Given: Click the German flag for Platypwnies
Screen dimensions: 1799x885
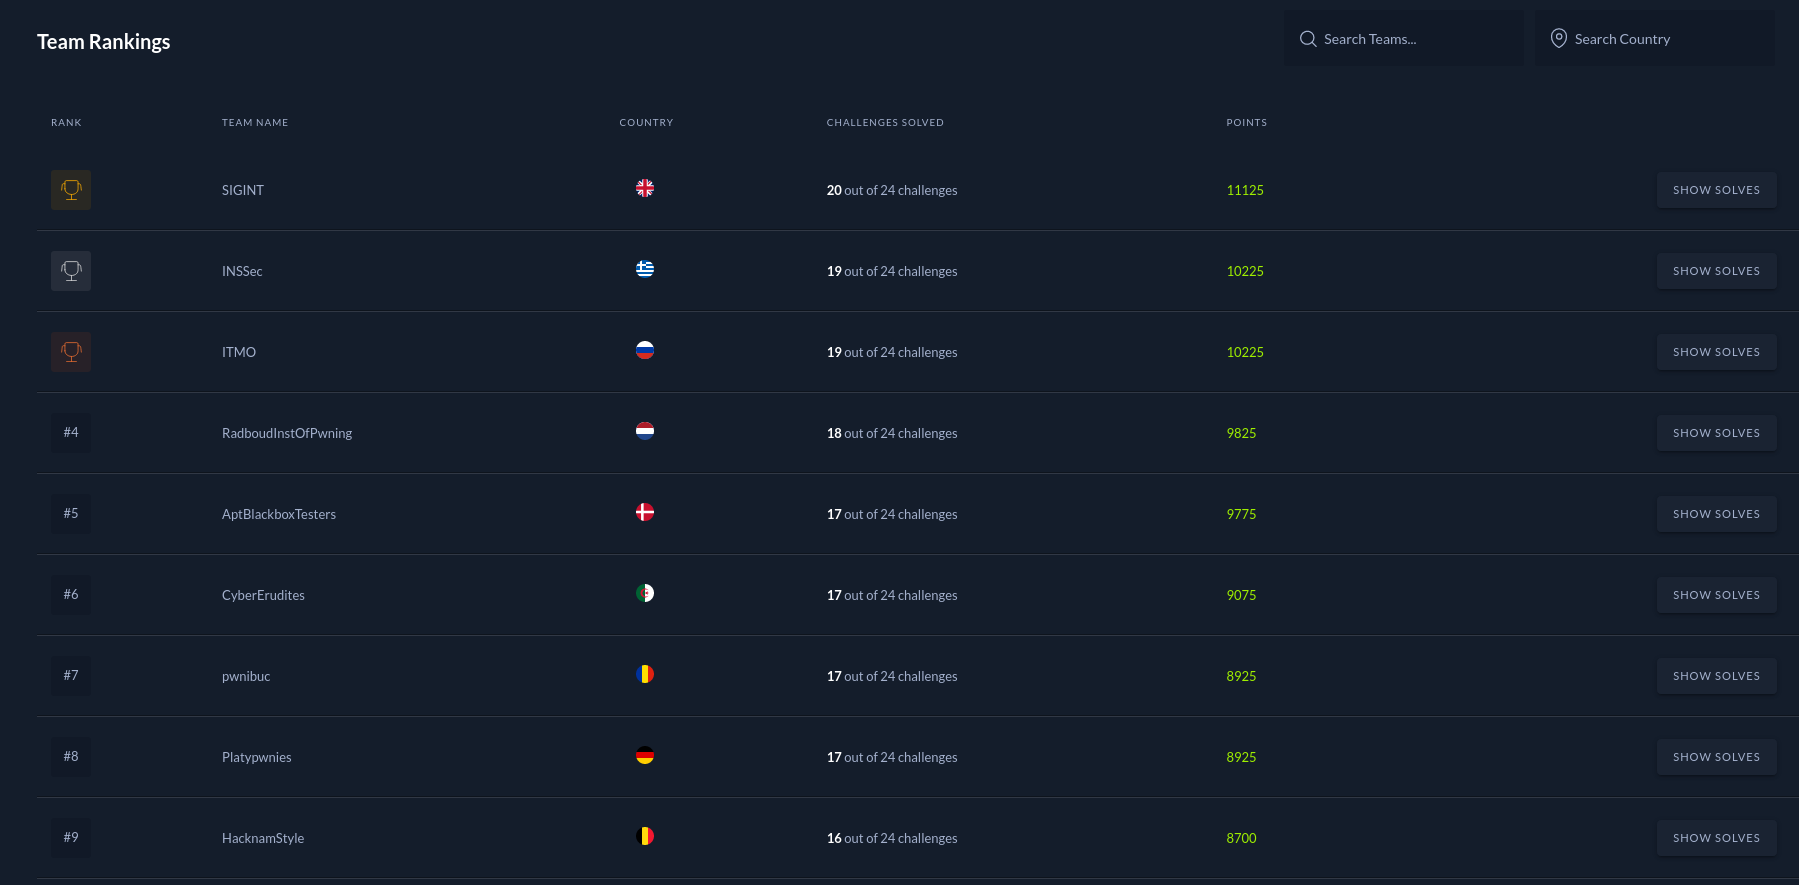Looking at the screenshot, I should [645, 755].
